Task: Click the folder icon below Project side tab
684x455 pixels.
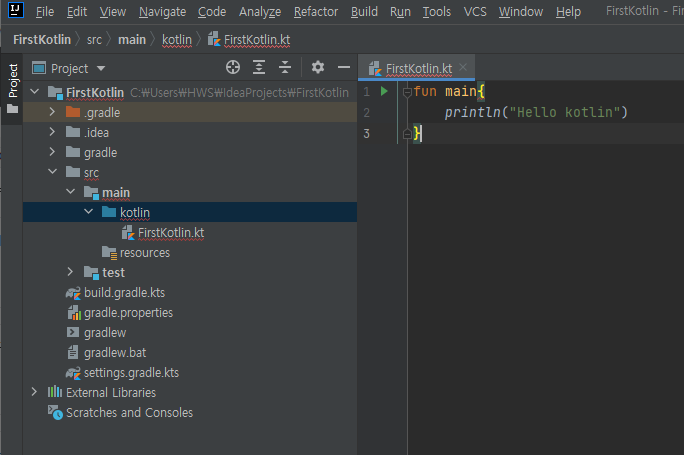Action: (13, 109)
